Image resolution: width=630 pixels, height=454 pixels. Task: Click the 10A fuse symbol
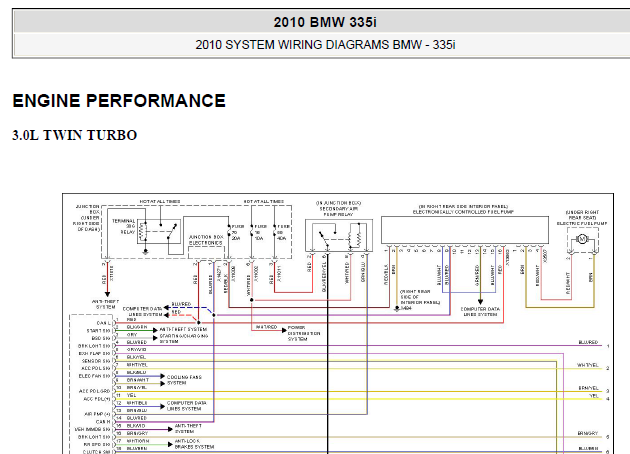(252, 232)
